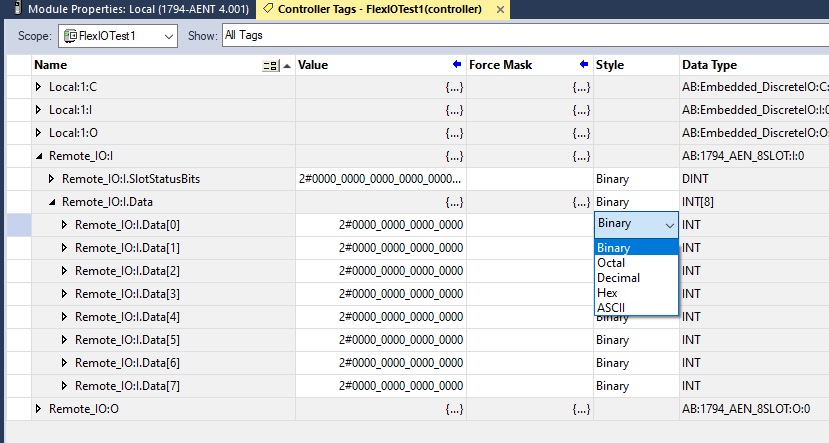Expand the Remote_IO:O tag

click(38, 409)
